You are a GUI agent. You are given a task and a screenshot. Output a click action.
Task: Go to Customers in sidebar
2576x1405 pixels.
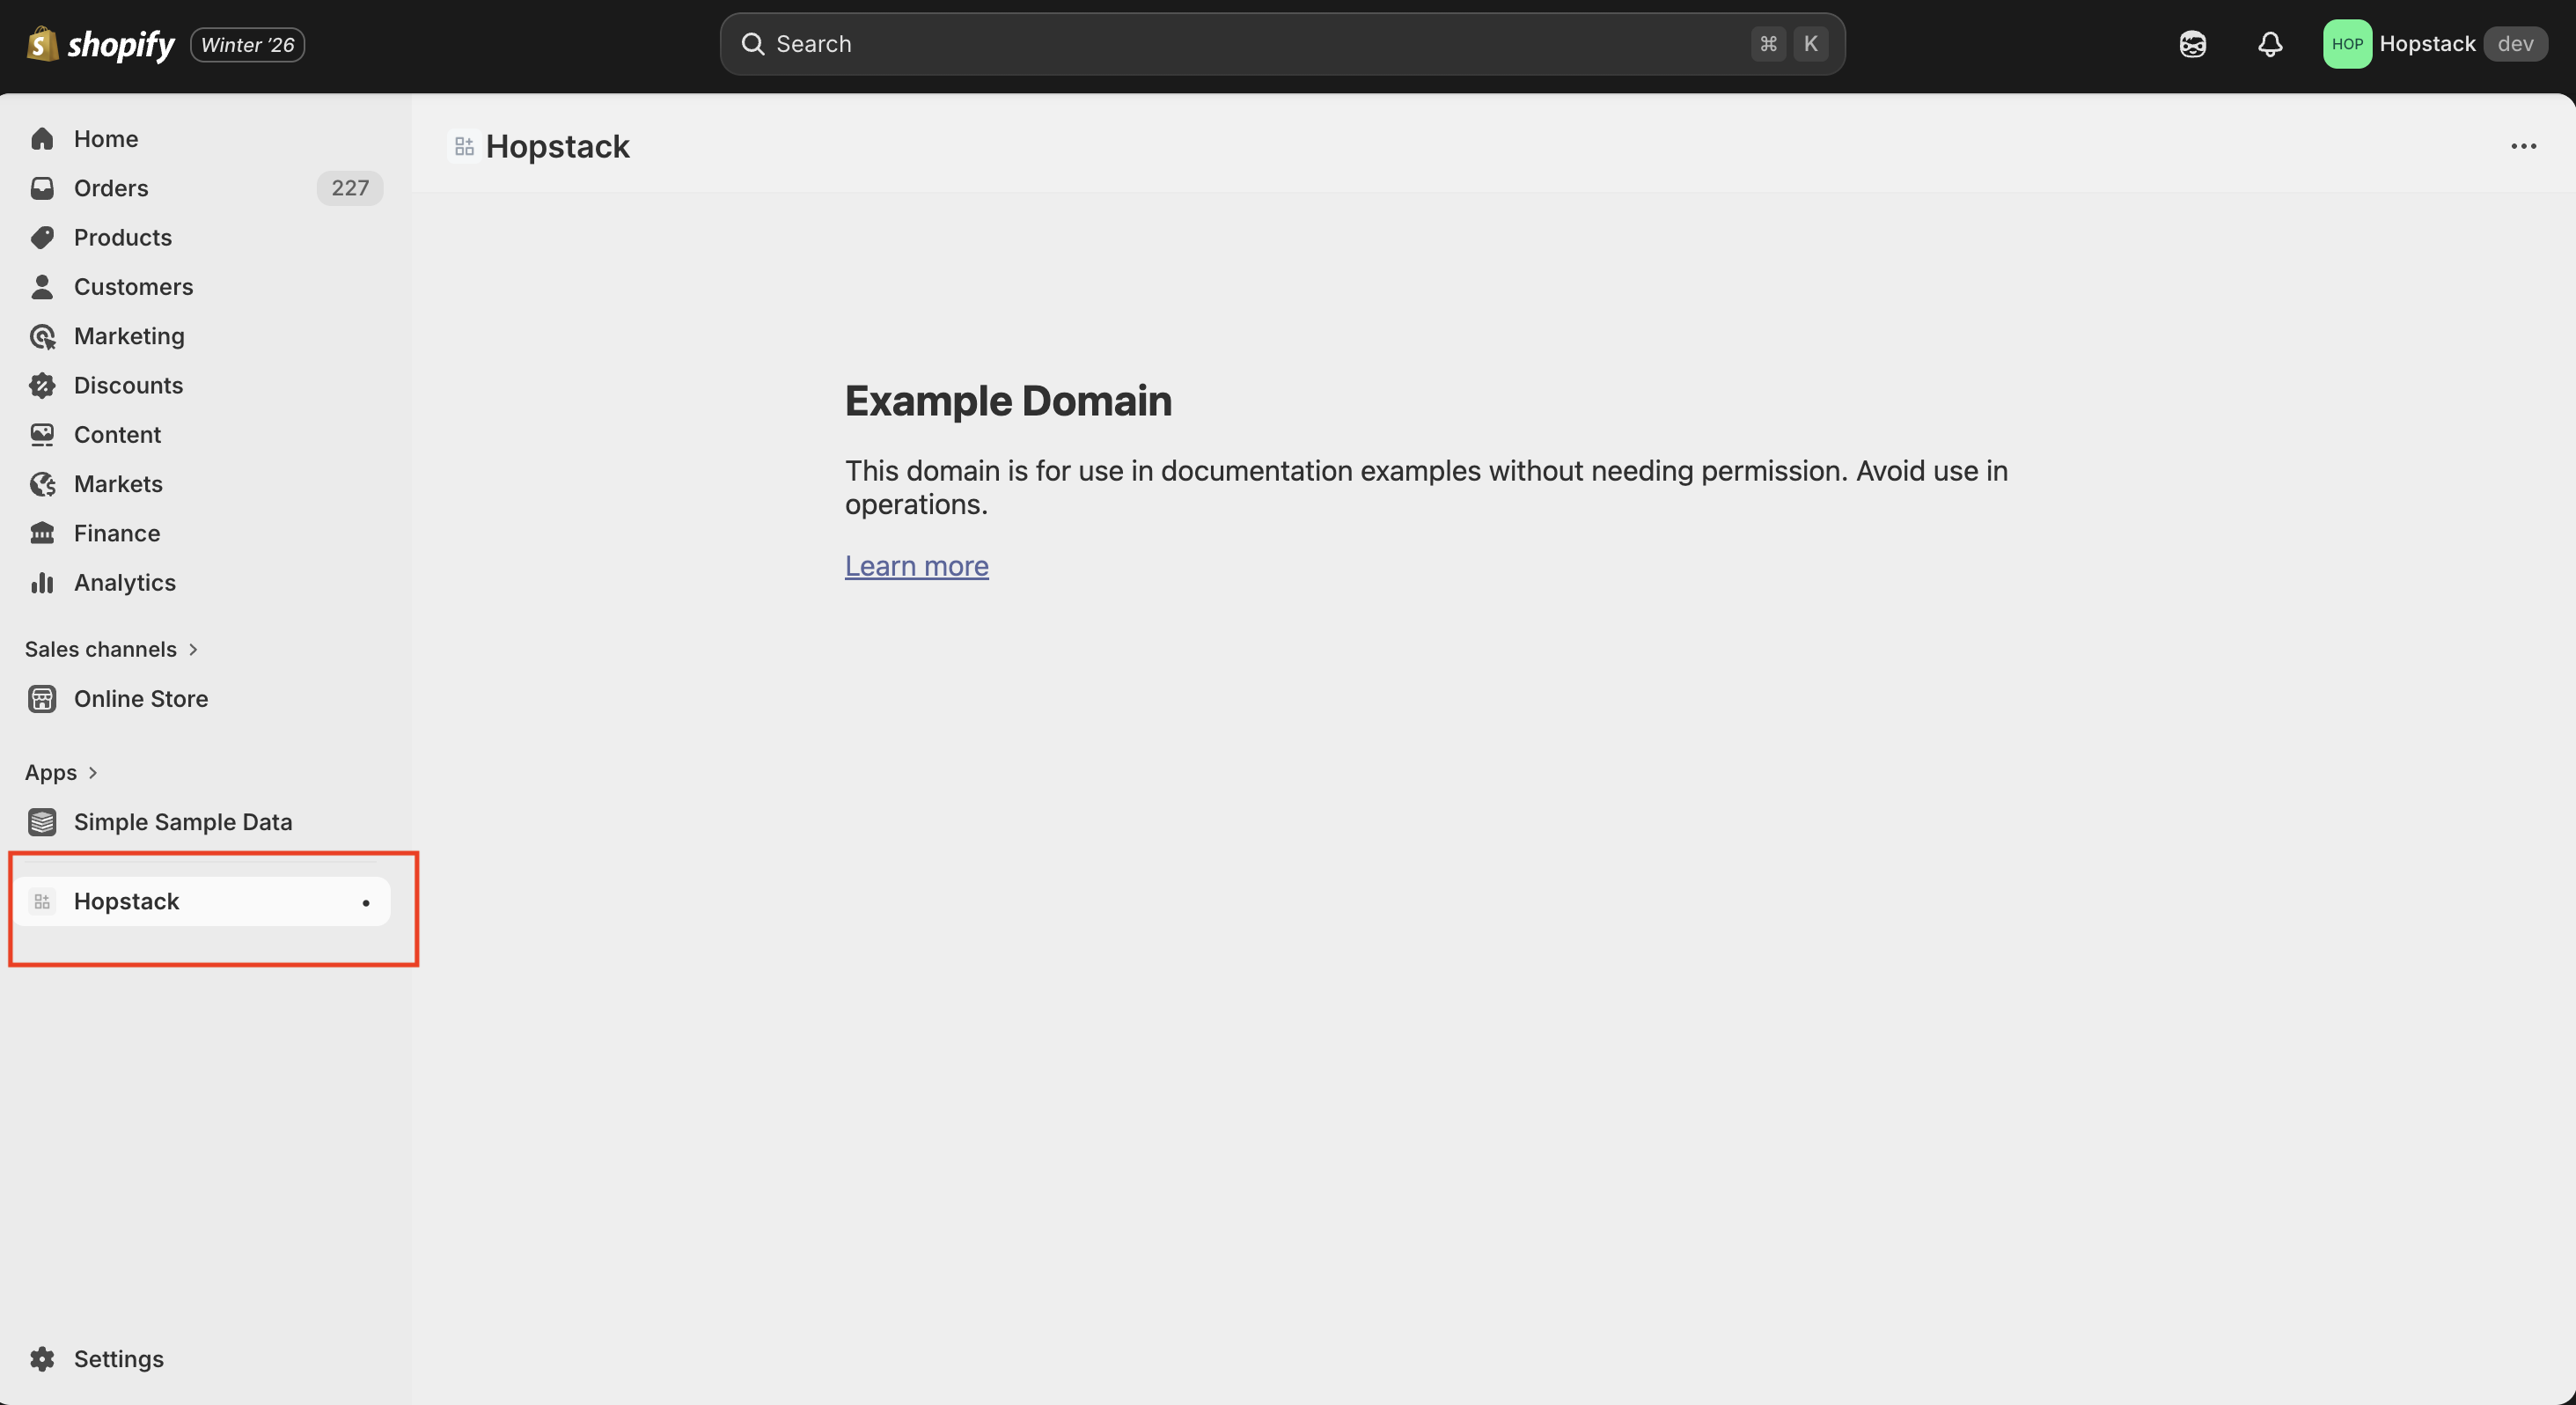[133, 287]
